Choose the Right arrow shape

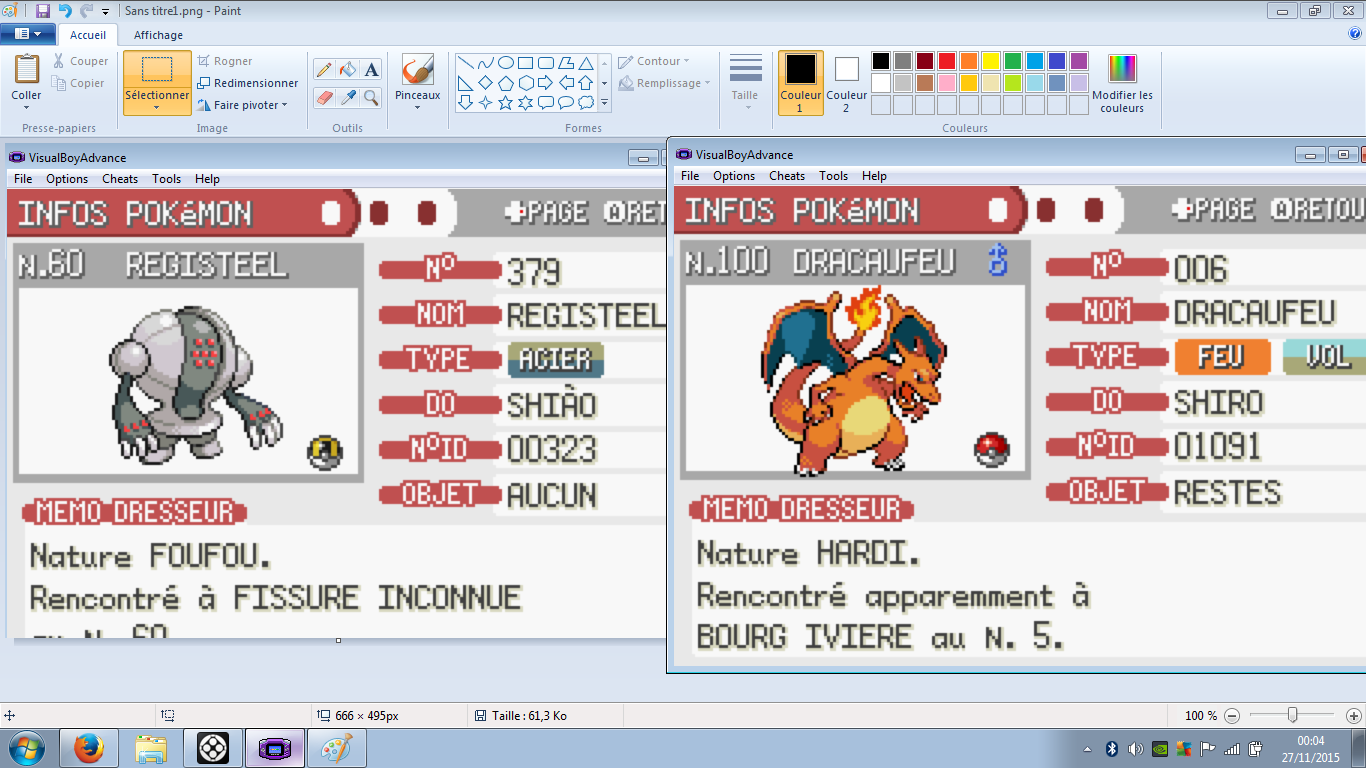pos(546,82)
